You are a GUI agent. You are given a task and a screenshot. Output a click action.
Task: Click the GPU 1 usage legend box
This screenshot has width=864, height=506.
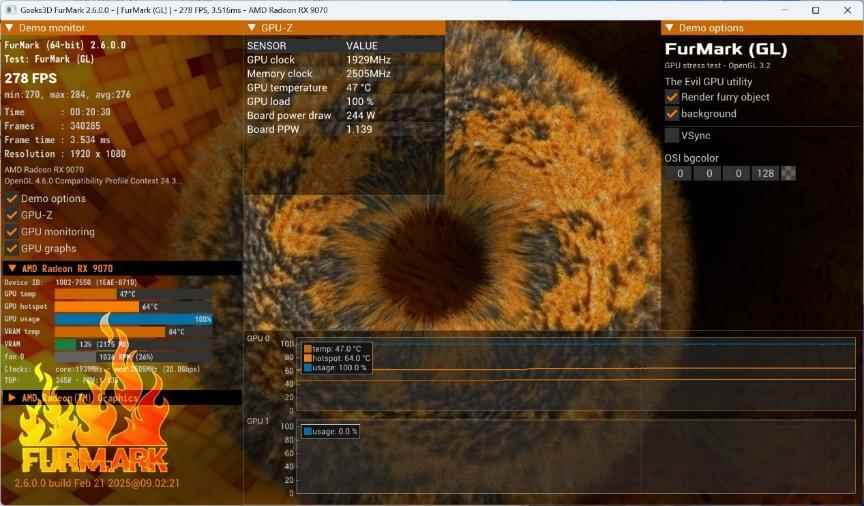pyautogui.click(x=330, y=432)
